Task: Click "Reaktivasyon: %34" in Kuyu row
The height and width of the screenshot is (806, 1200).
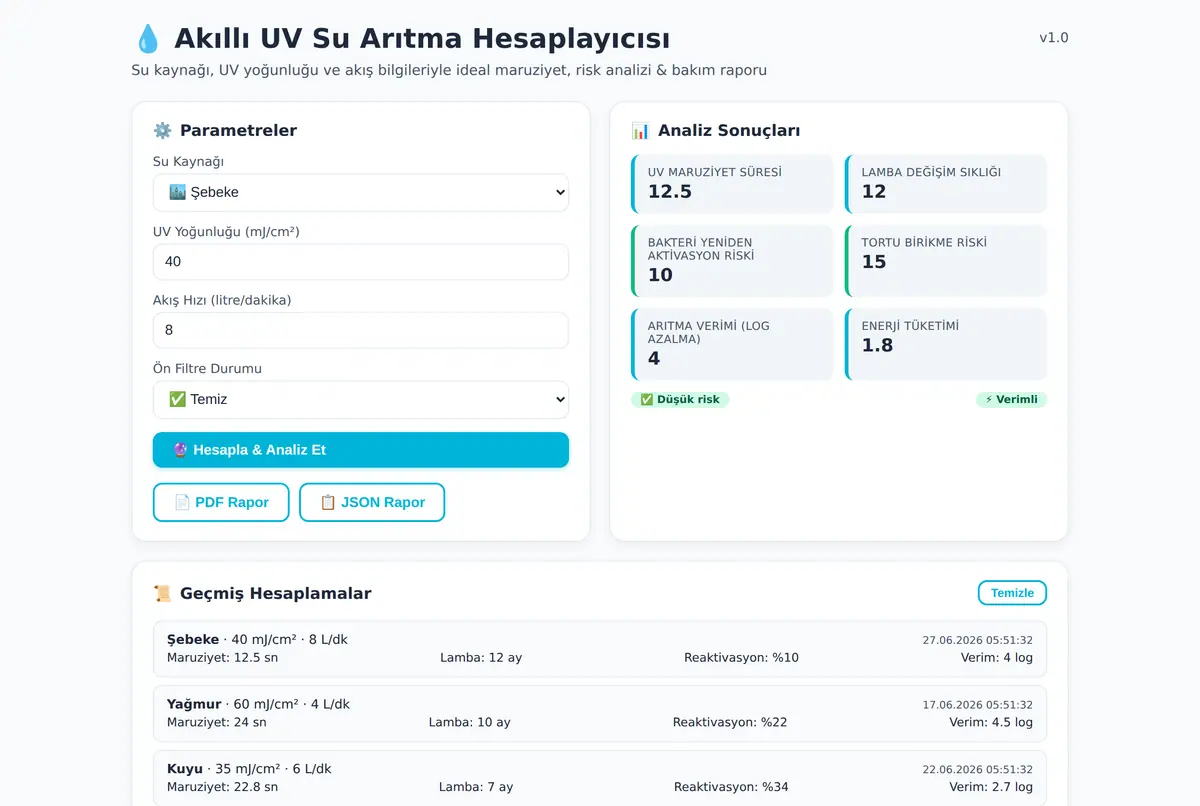Action: point(731,787)
